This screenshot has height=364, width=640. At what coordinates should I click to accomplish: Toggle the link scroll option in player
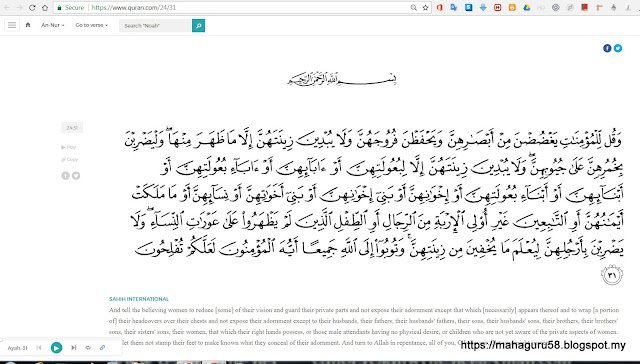coord(102,348)
